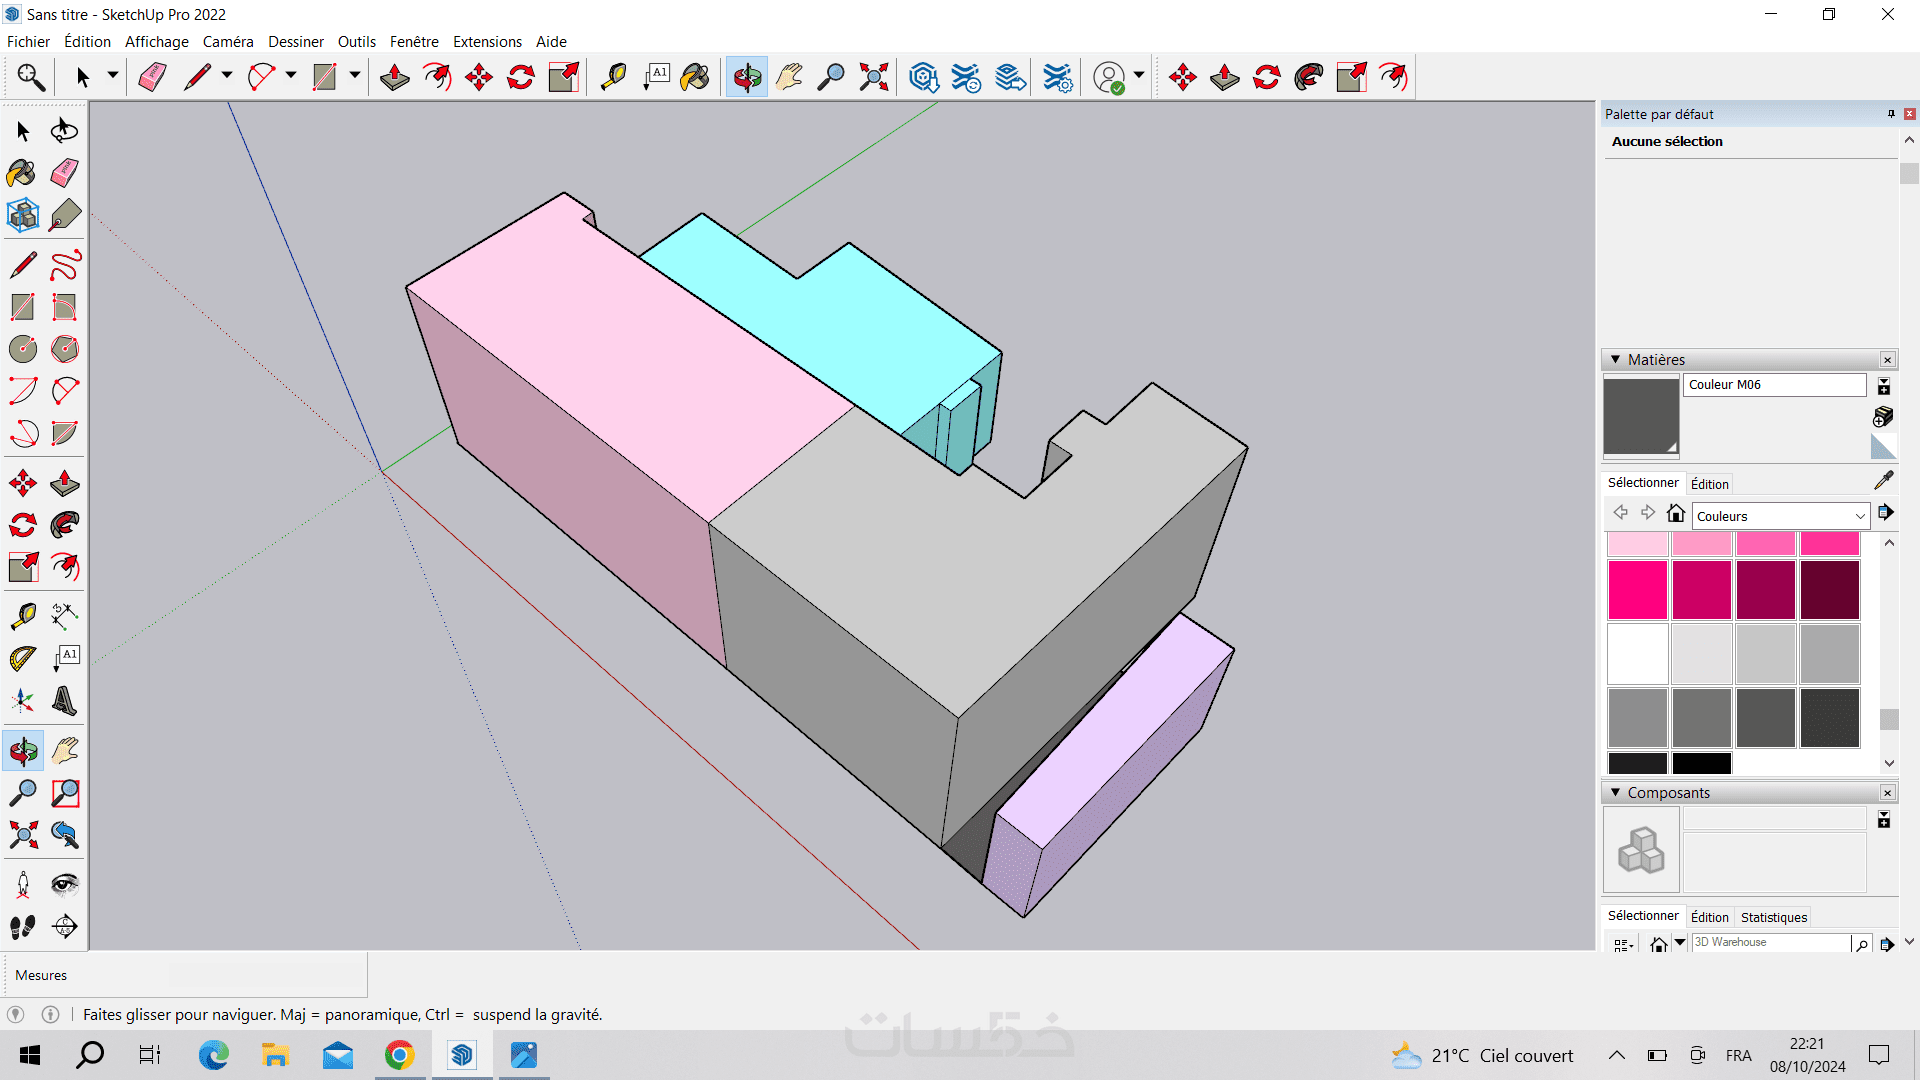Viewport: 1920px width, 1080px height.
Task: Collapse the Matières panel
Action: [x=1615, y=359]
